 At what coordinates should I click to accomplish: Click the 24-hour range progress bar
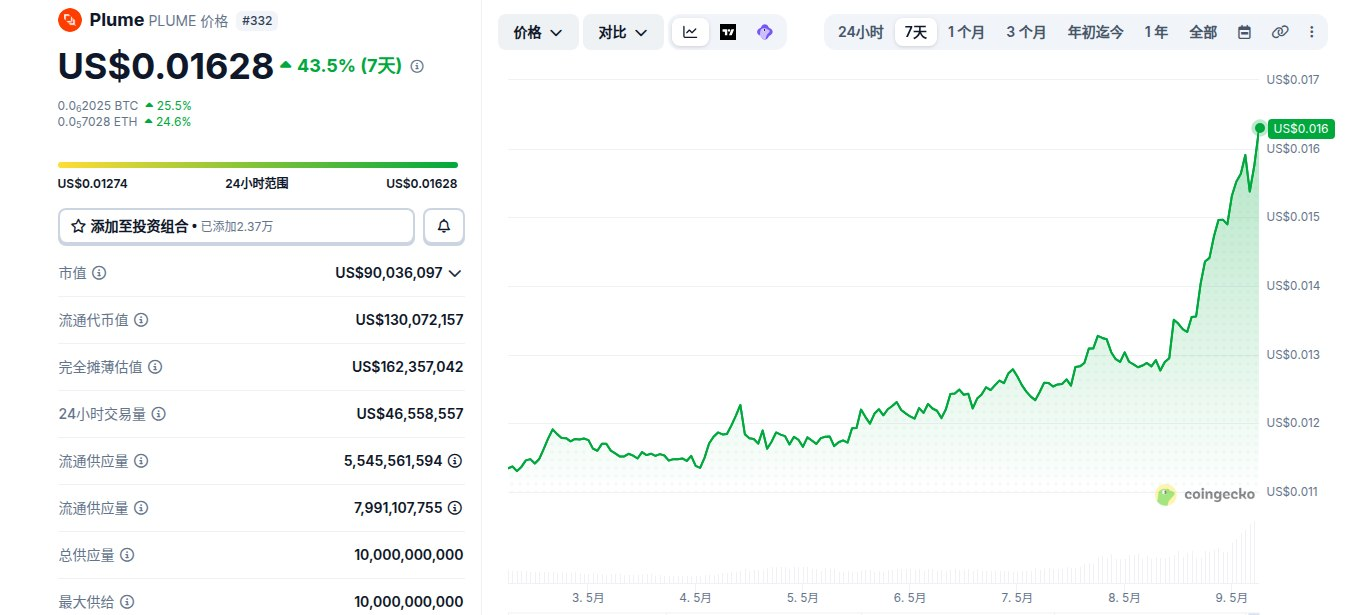[x=258, y=165]
